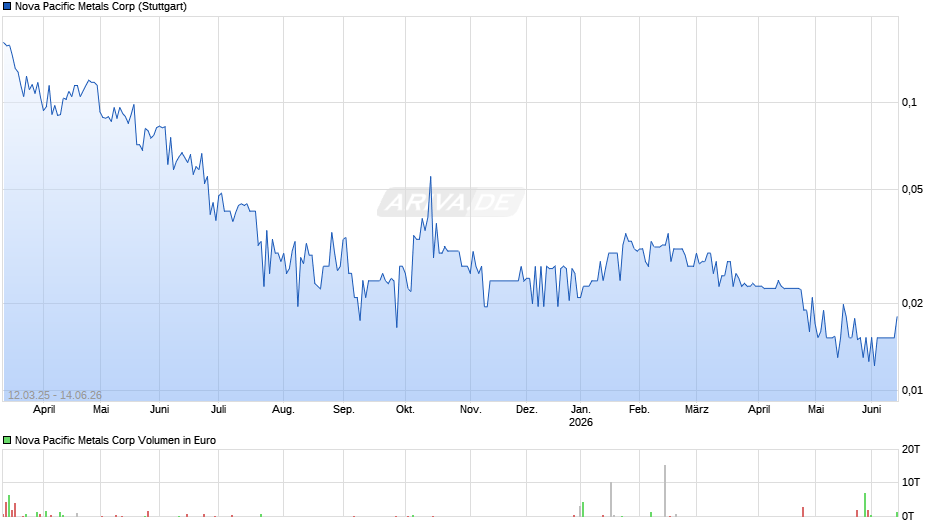Click the 'Dez.' month label
The image size is (940, 526).
coord(526,409)
